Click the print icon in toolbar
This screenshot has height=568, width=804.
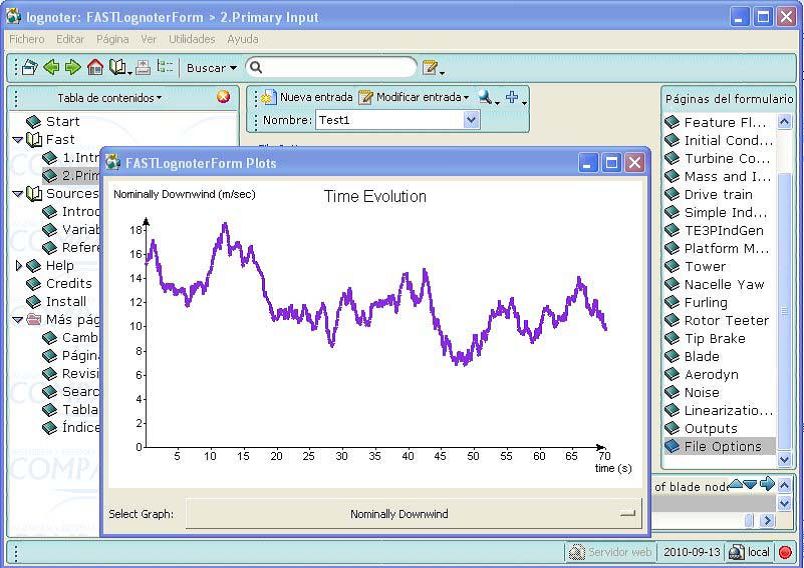[x=142, y=68]
